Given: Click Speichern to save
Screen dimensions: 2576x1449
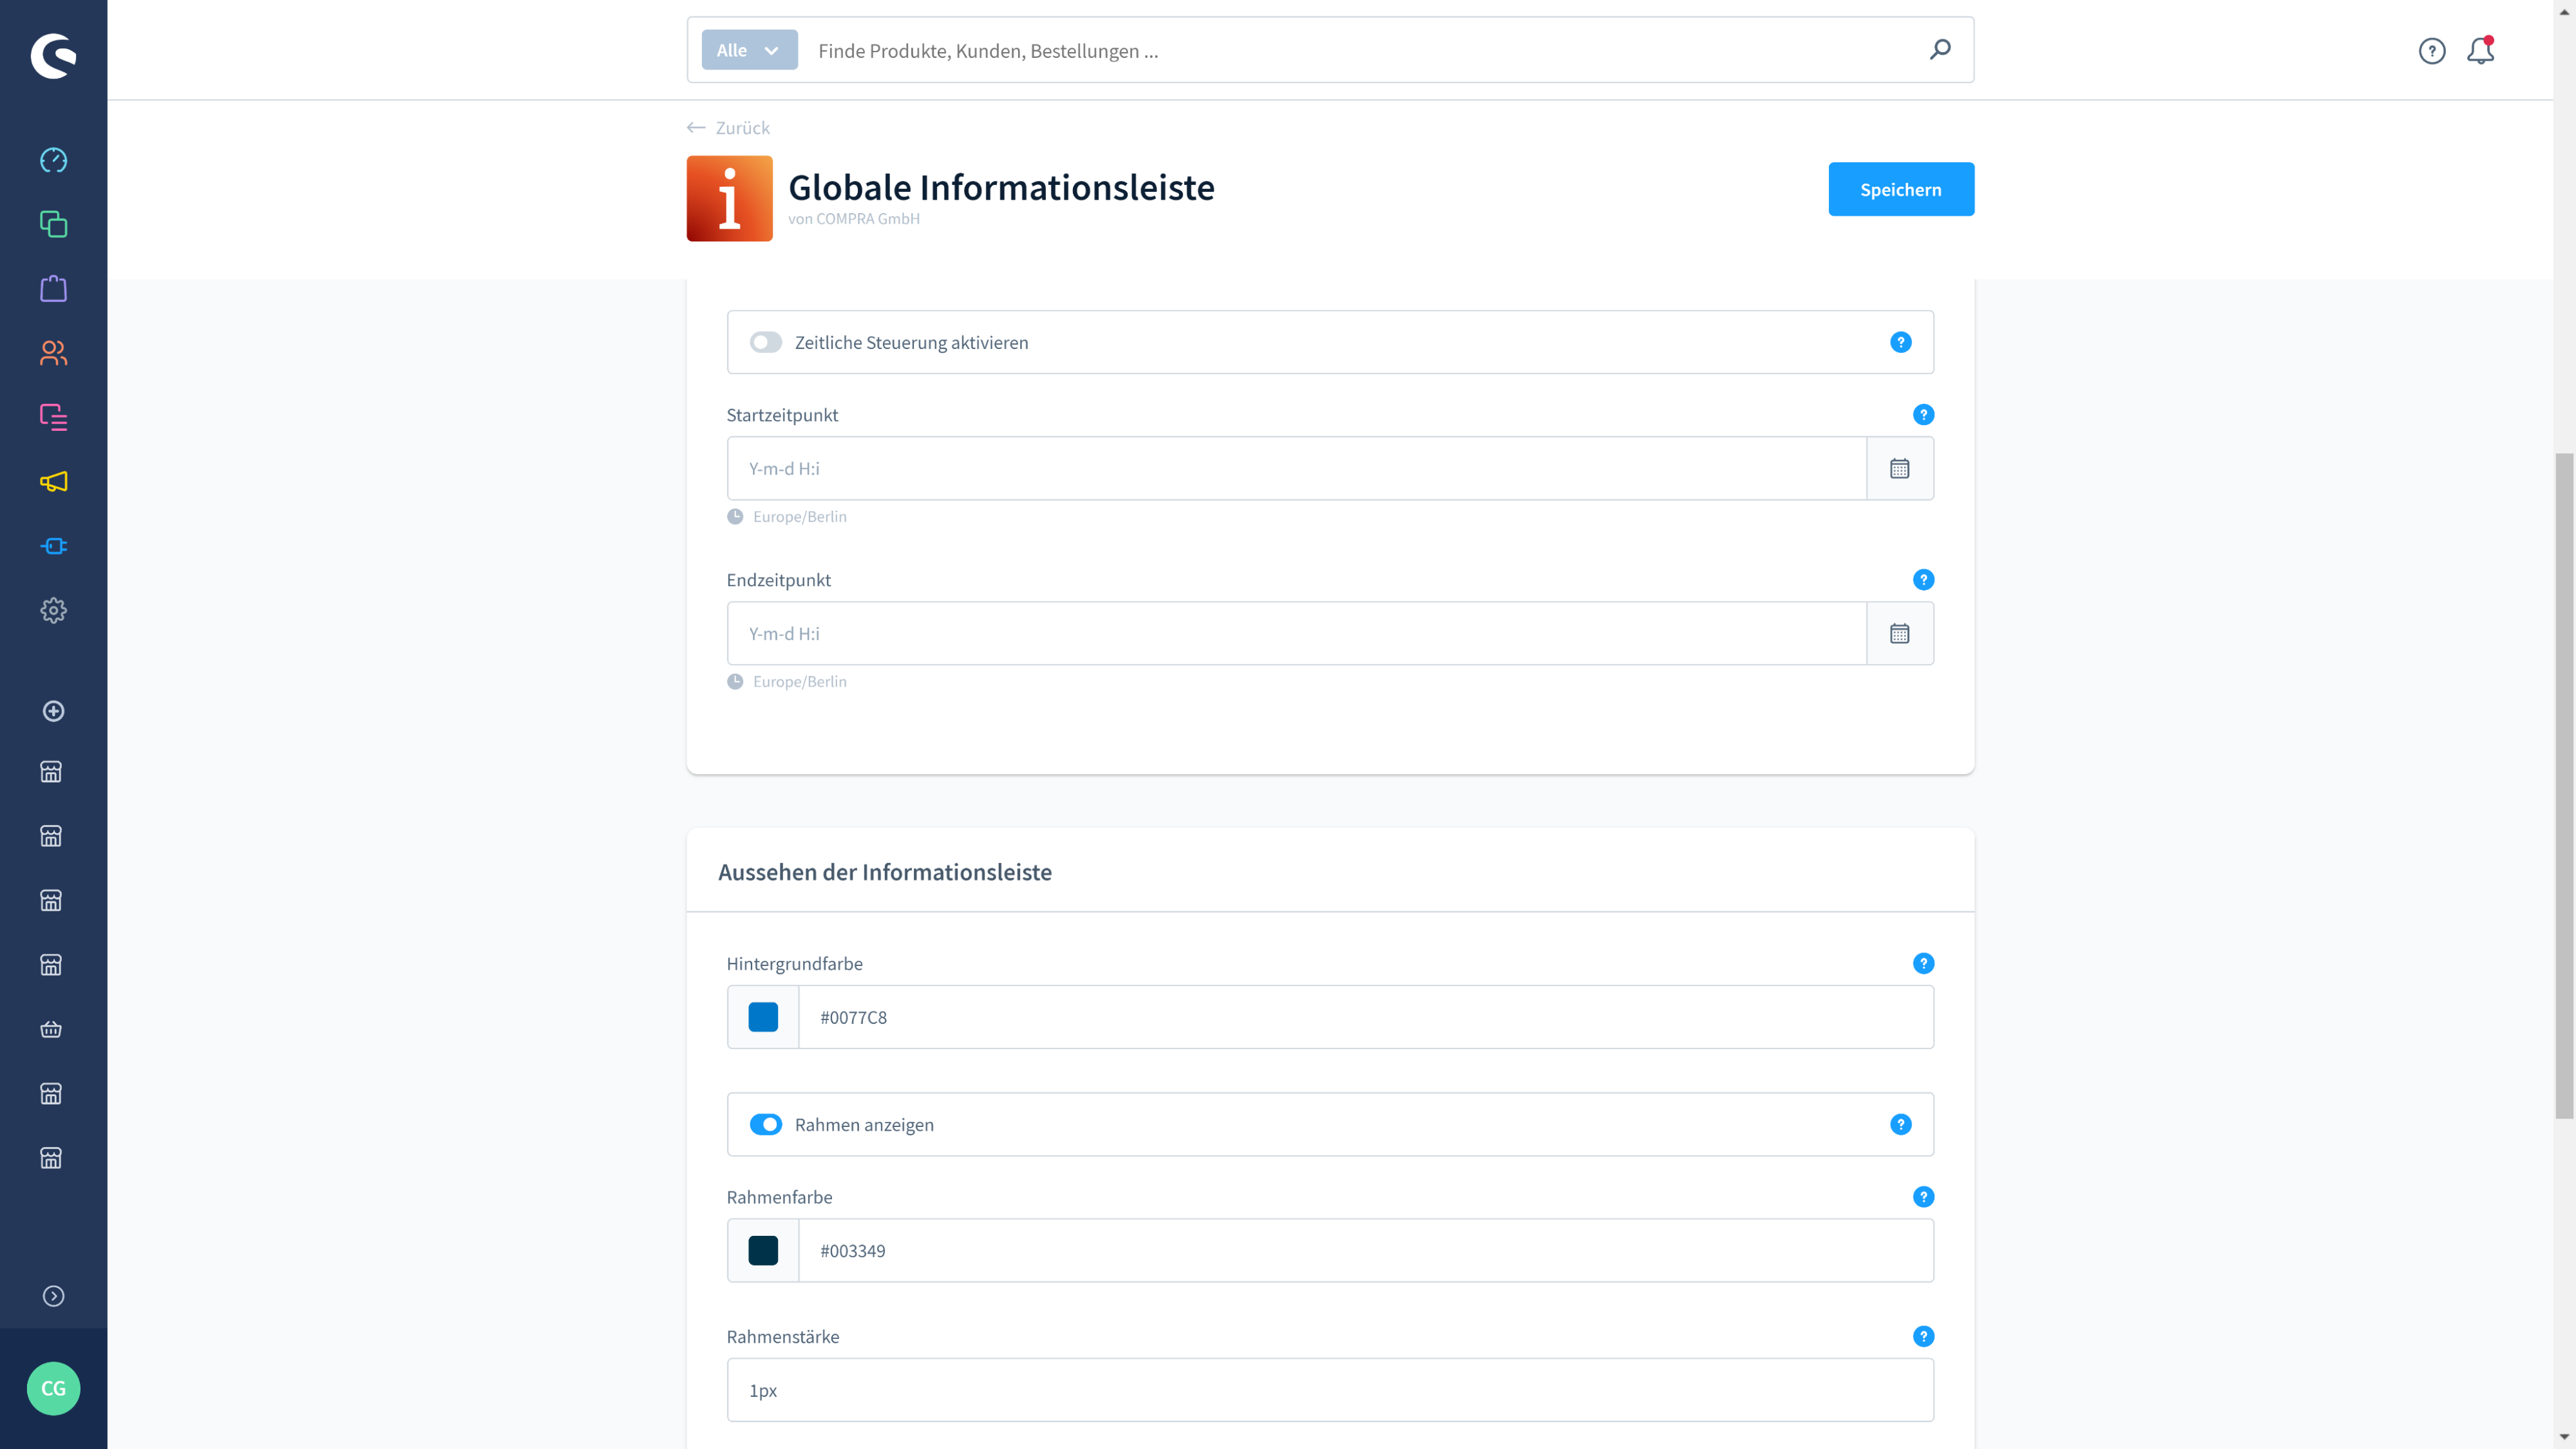Looking at the screenshot, I should (x=1901, y=189).
